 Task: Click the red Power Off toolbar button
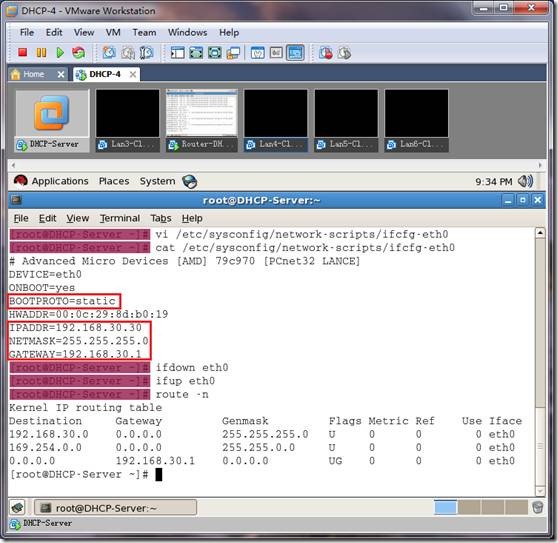click(23, 53)
